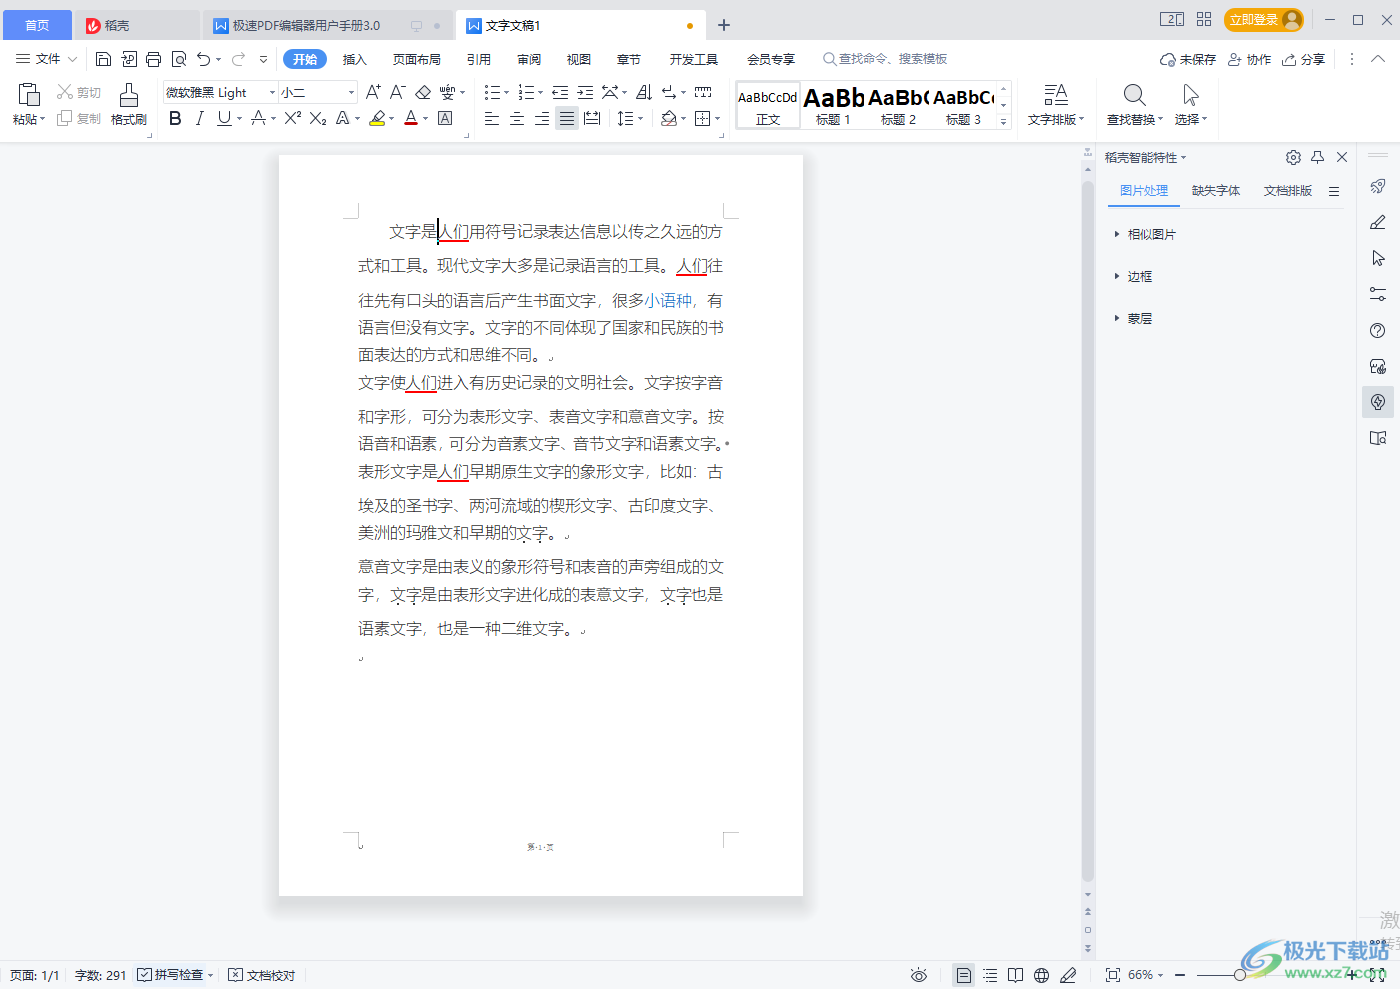Apply red font color
Screen dimensions: 1400x989
coord(411,118)
